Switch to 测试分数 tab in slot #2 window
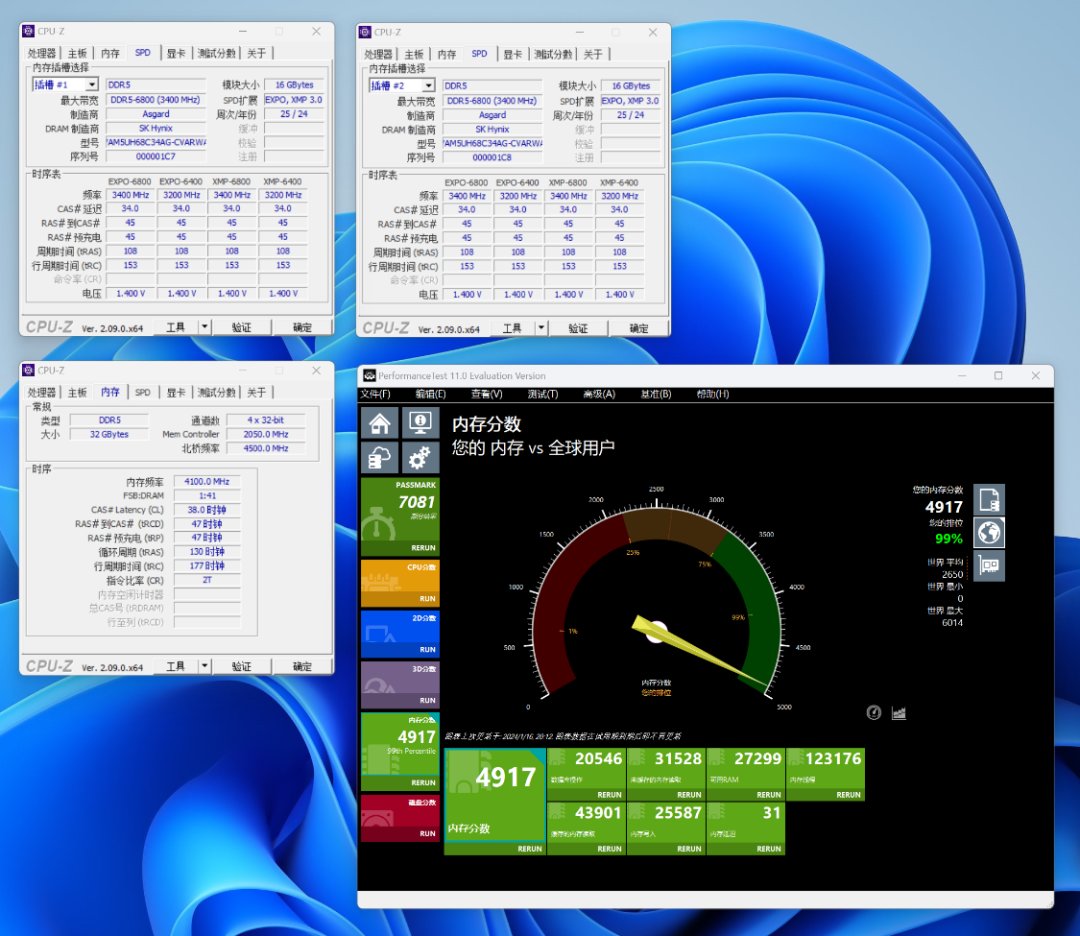Image resolution: width=1080 pixels, height=936 pixels. [552, 54]
